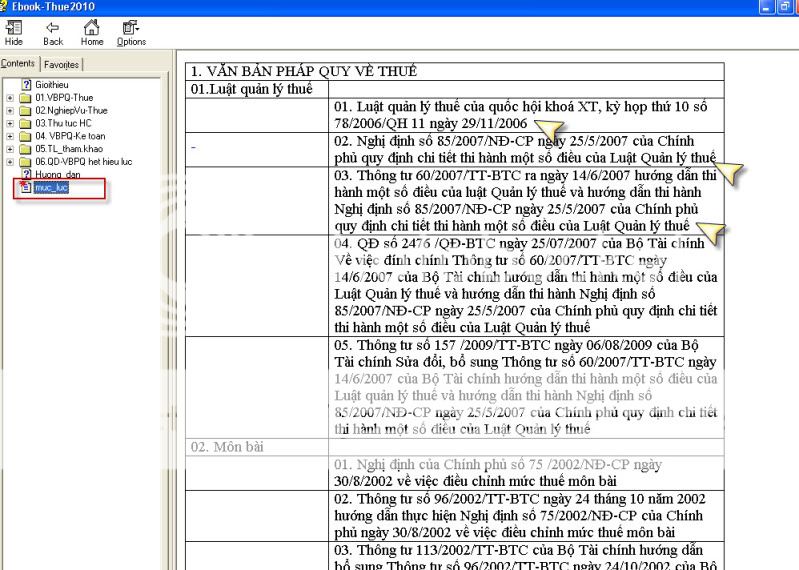Expand the 03.Thu tuc HC node
Viewport: 799px width, 570px height.
point(10,123)
